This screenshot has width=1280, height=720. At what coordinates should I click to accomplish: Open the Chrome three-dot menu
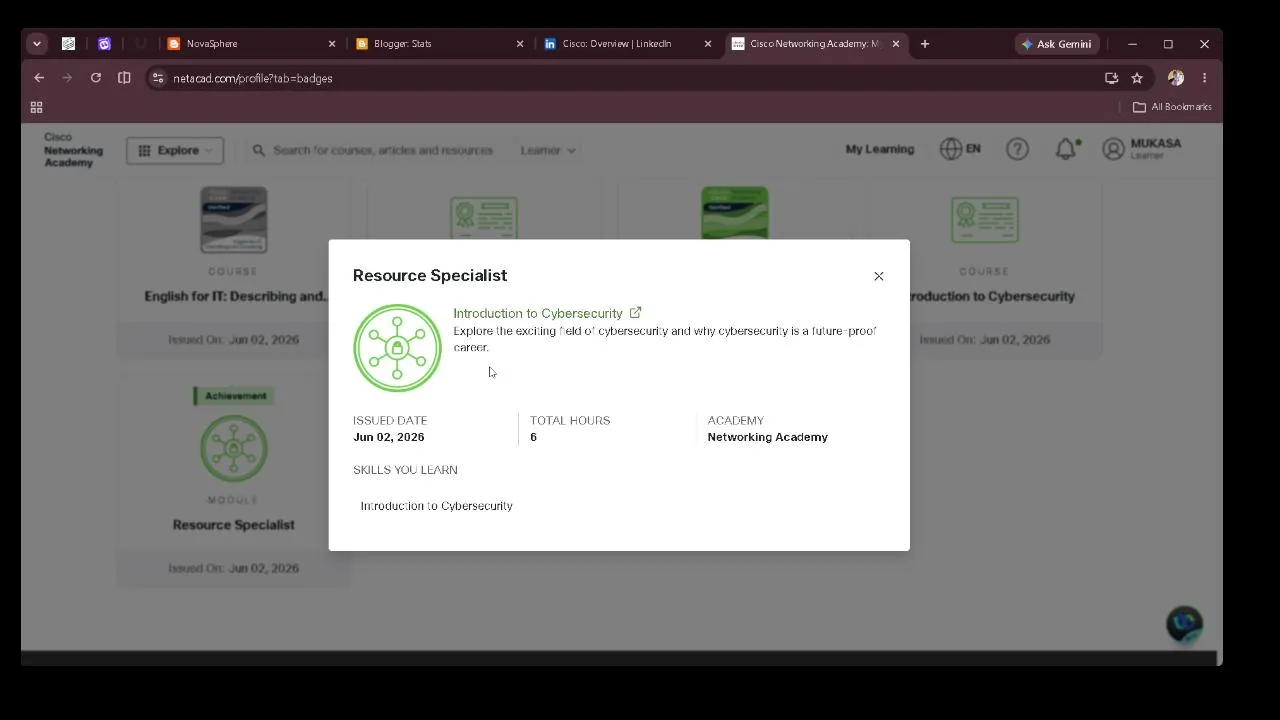(1204, 78)
